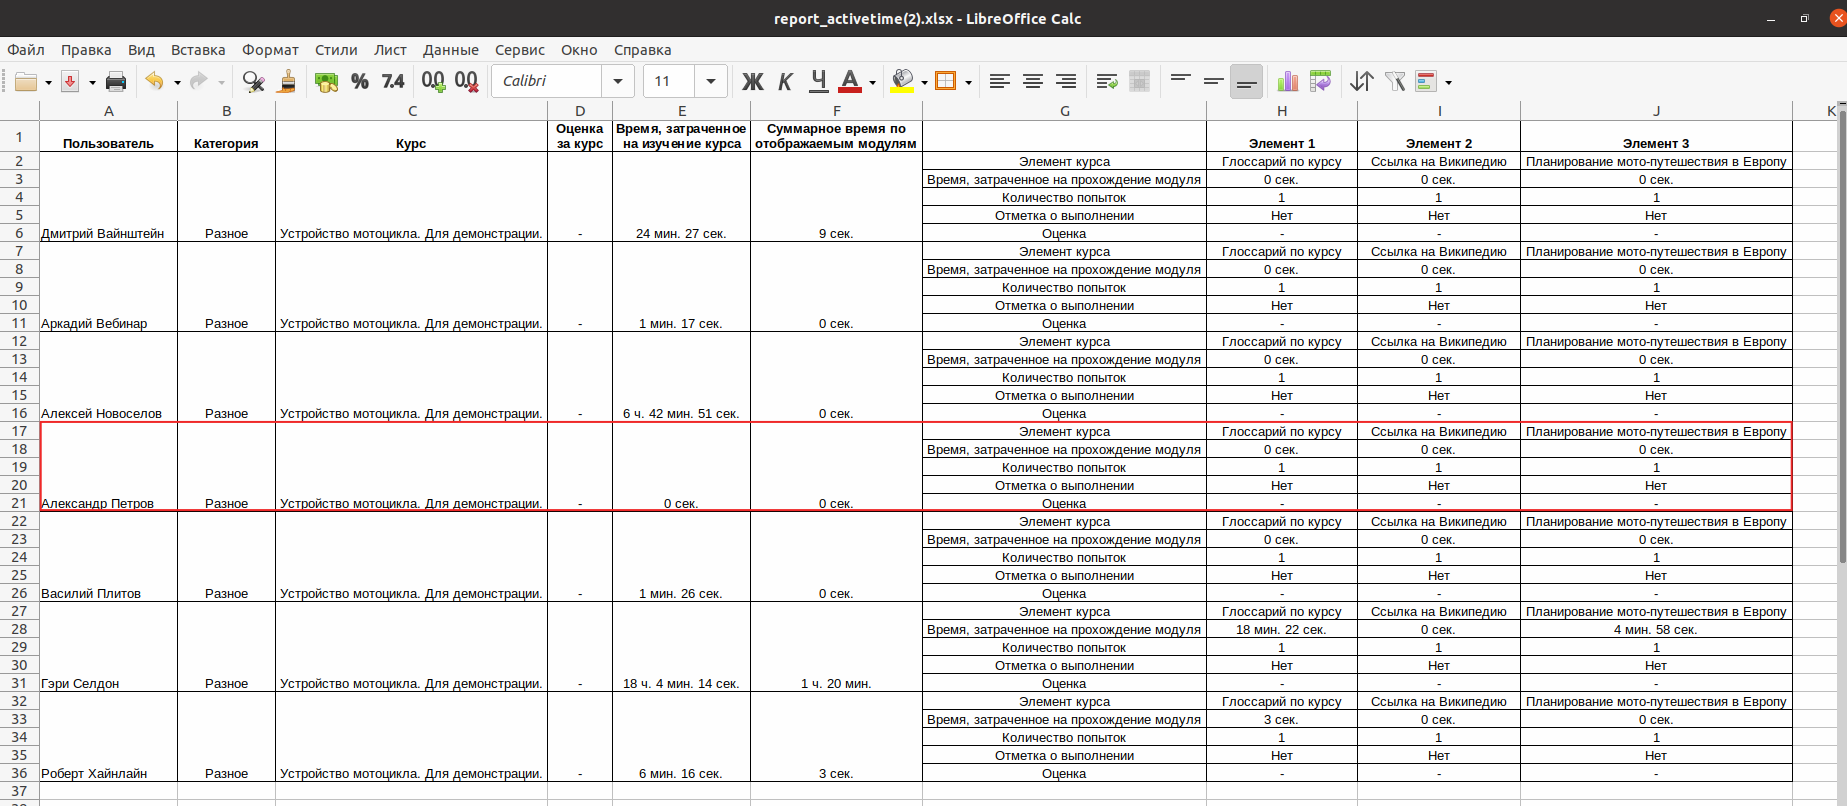The width and height of the screenshot is (1847, 806).
Task: Open the Формат menu
Action: (270, 50)
